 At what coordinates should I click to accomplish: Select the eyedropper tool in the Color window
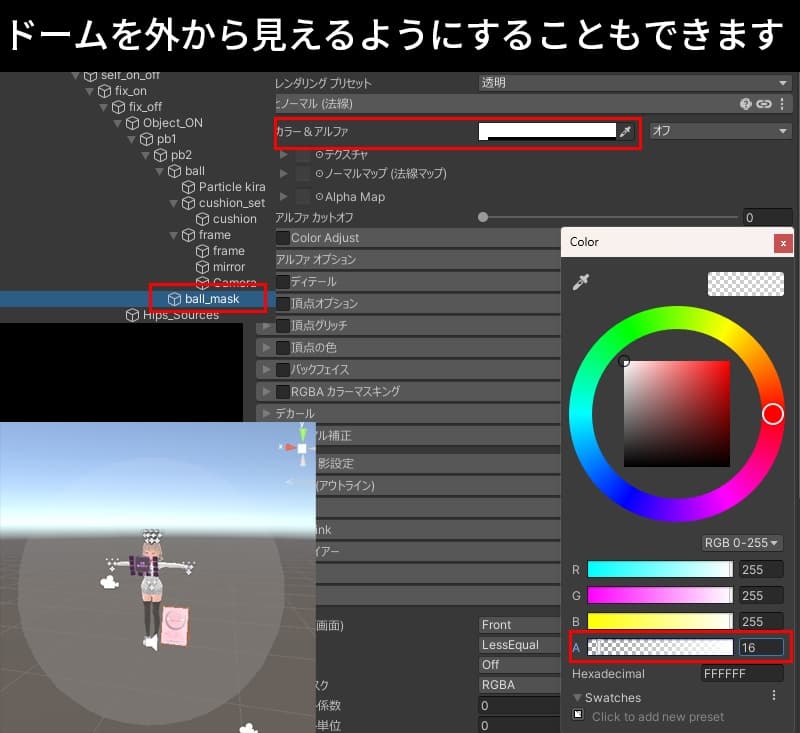click(x=580, y=284)
